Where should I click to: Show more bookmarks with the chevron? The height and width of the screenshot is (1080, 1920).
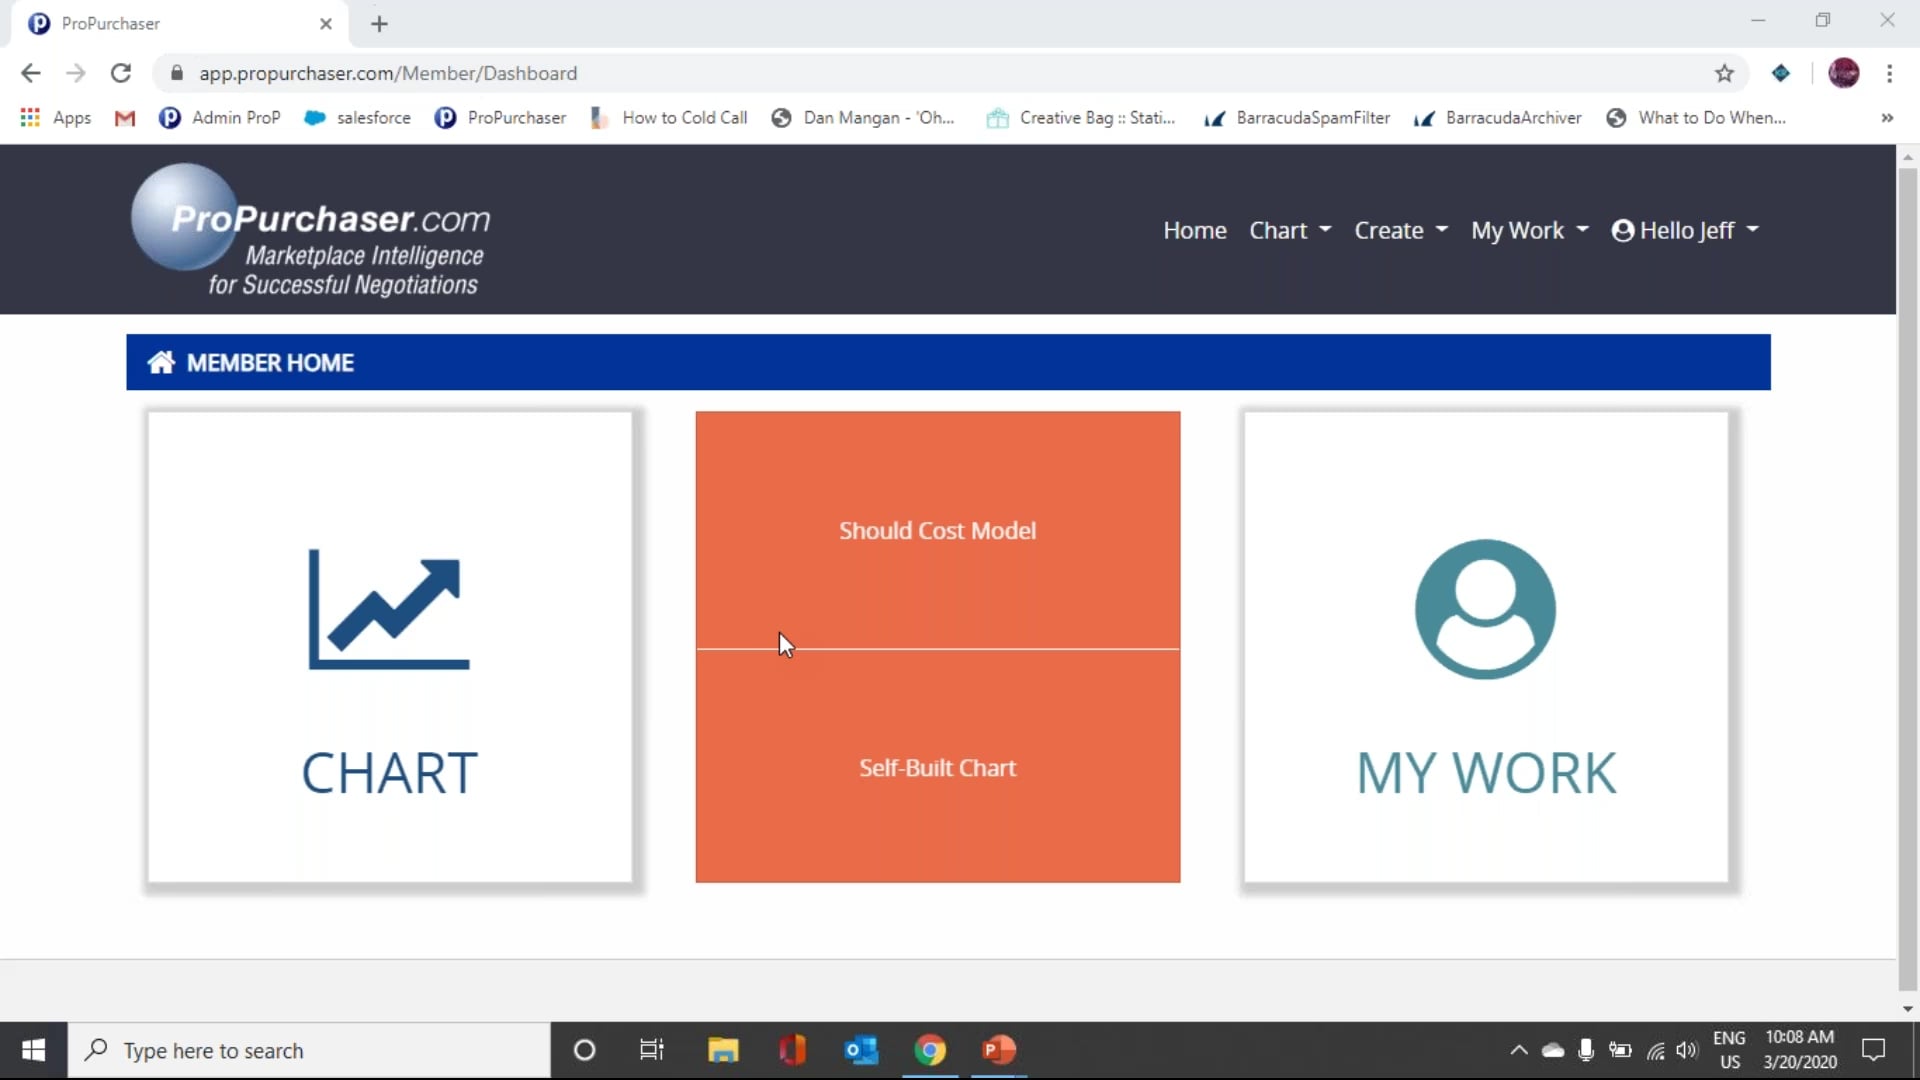click(x=1887, y=118)
